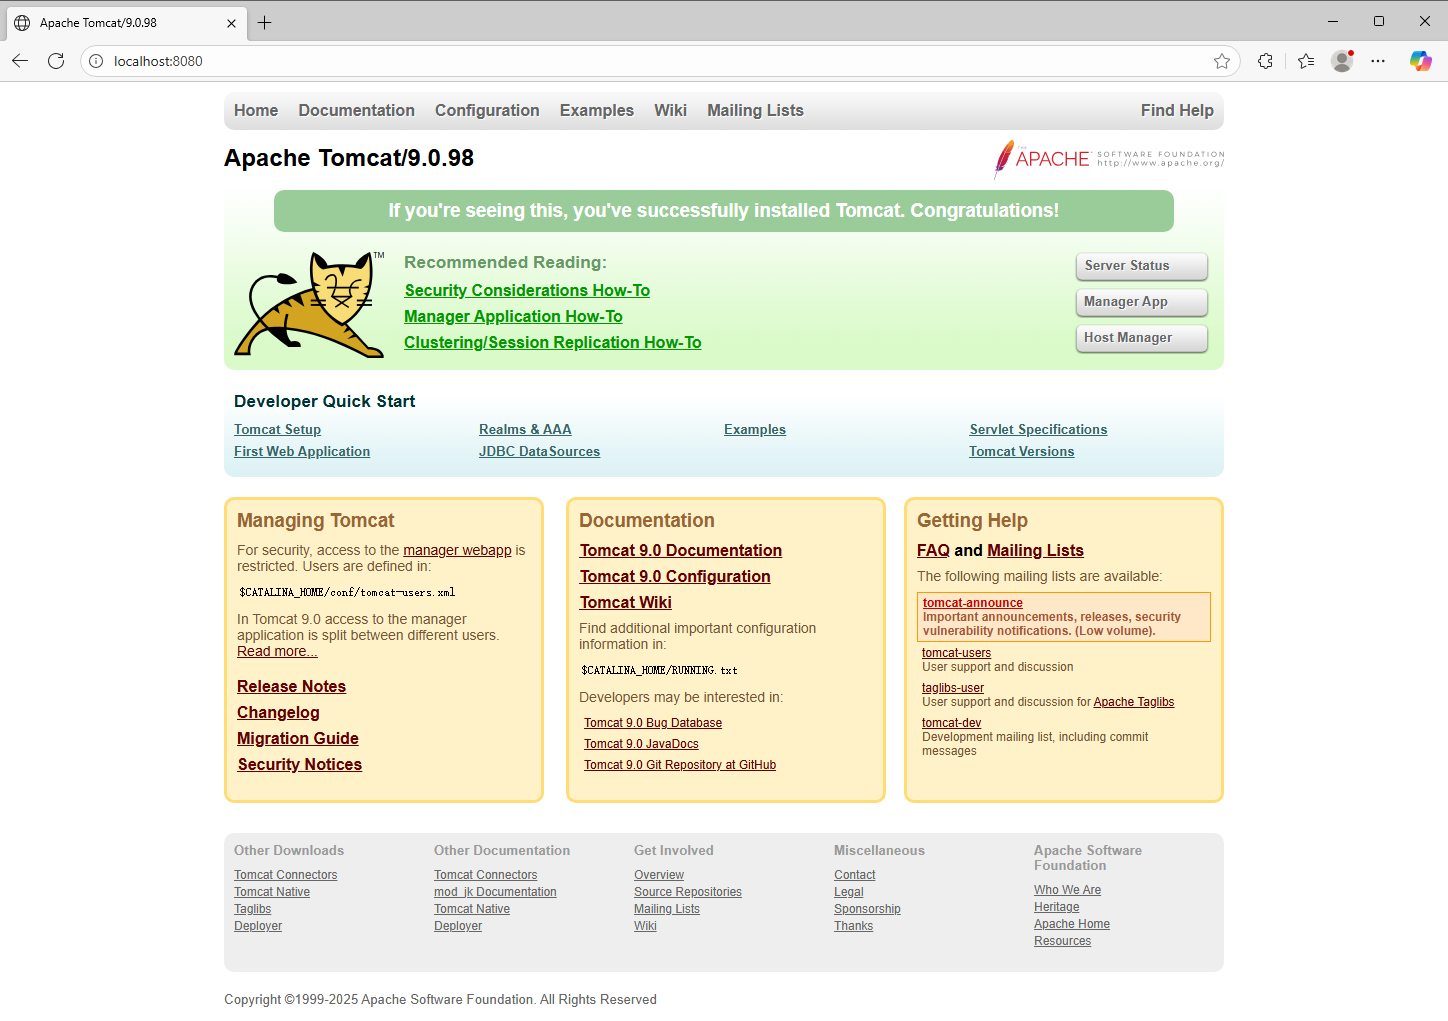Open Security Considerations How-To link
Image resolution: width=1448 pixels, height=1021 pixels.
[x=527, y=290]
